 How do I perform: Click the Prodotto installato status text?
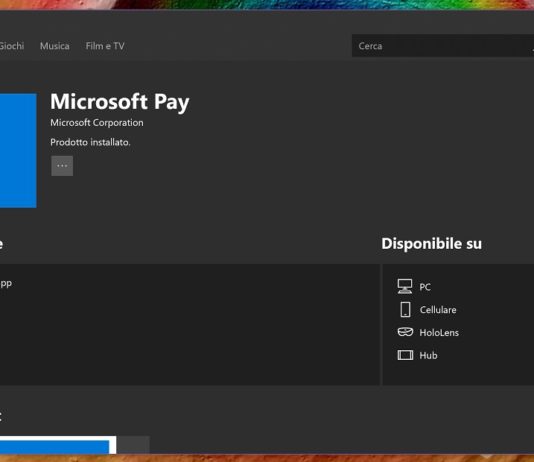90,142
